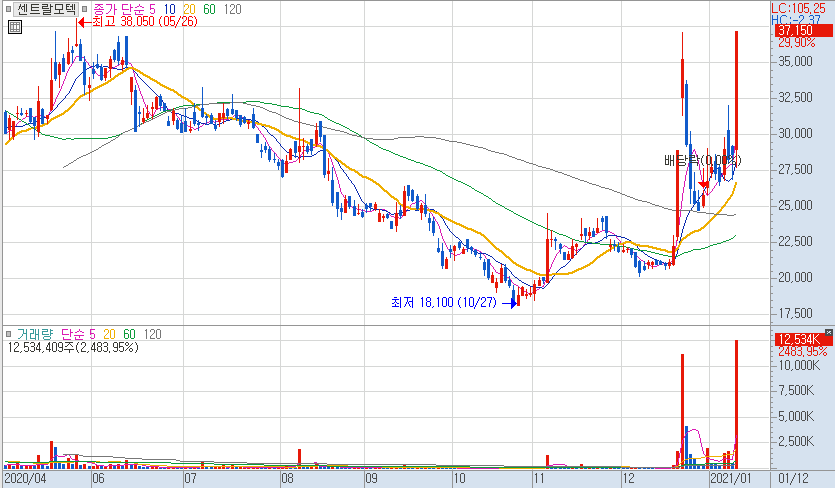Click the 배당락(0.00%) dividend annotation
835x488 pixels.
(x=702, y=160)
